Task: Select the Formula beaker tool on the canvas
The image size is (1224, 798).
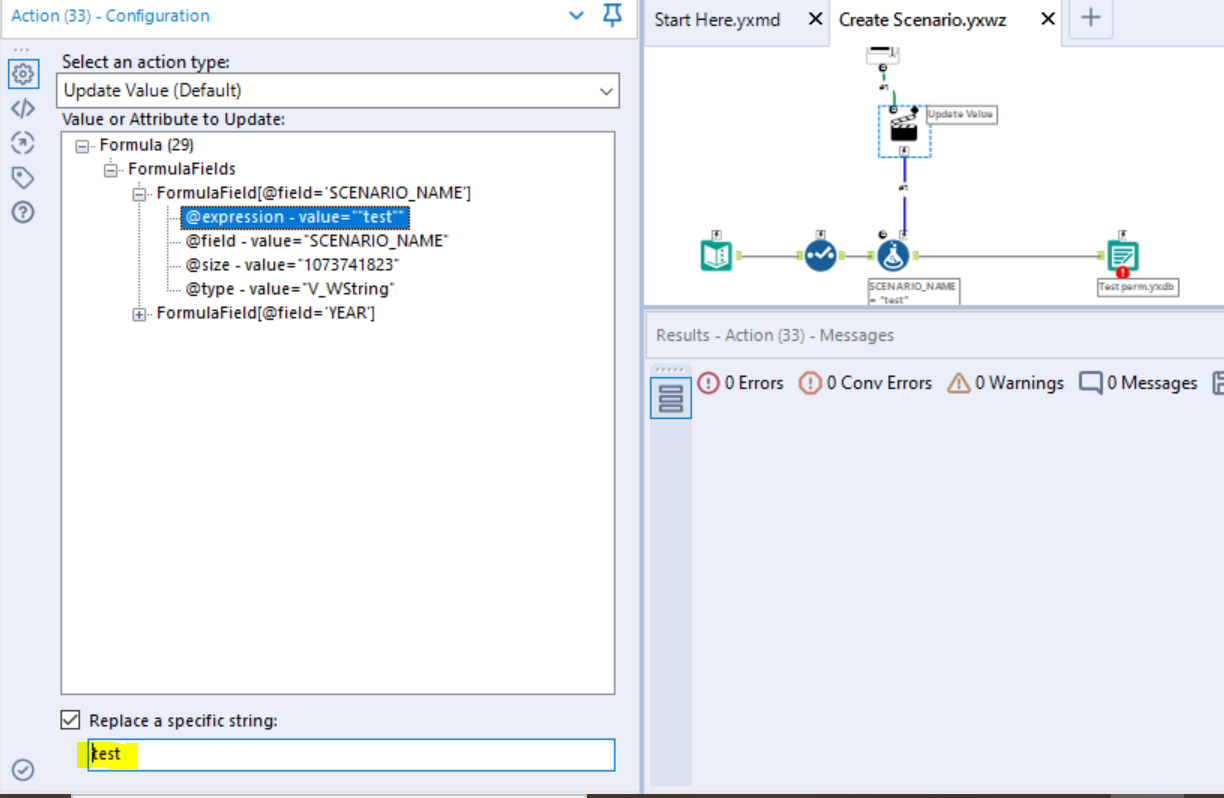Action: point(893,255)
